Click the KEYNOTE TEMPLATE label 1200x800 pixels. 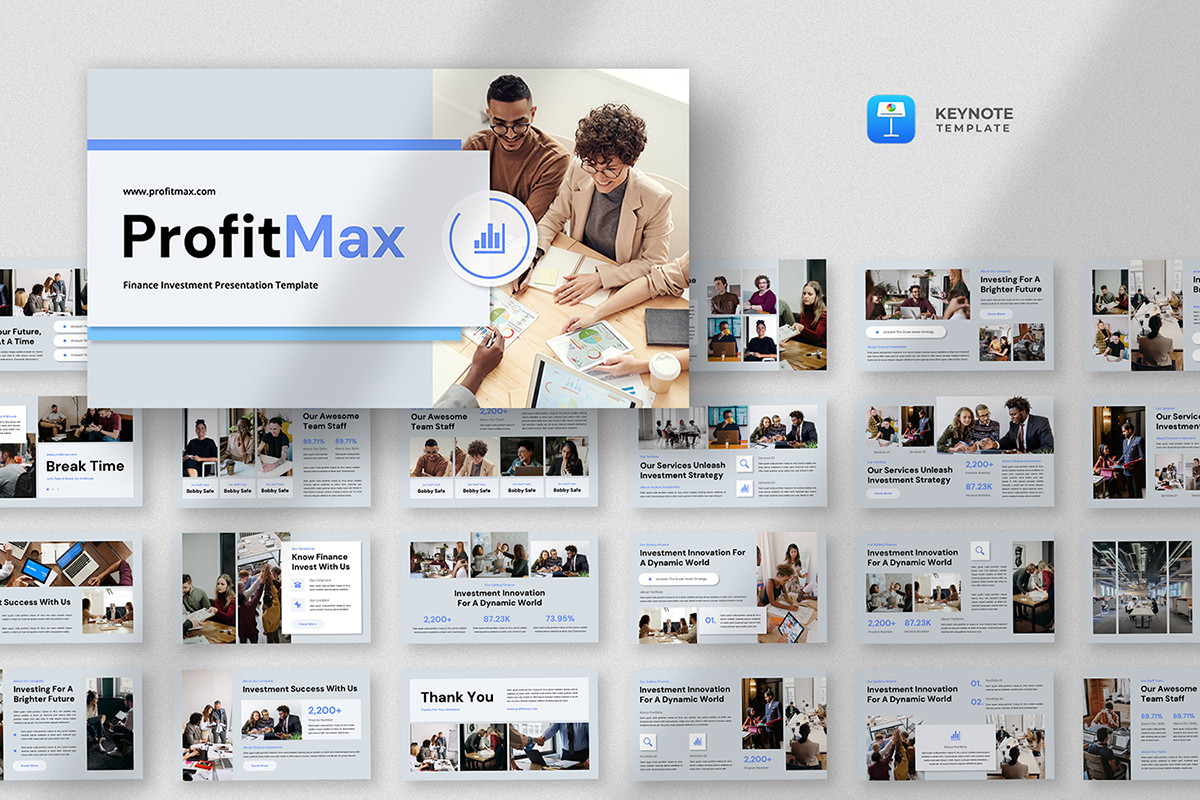(x=973, y=120)
